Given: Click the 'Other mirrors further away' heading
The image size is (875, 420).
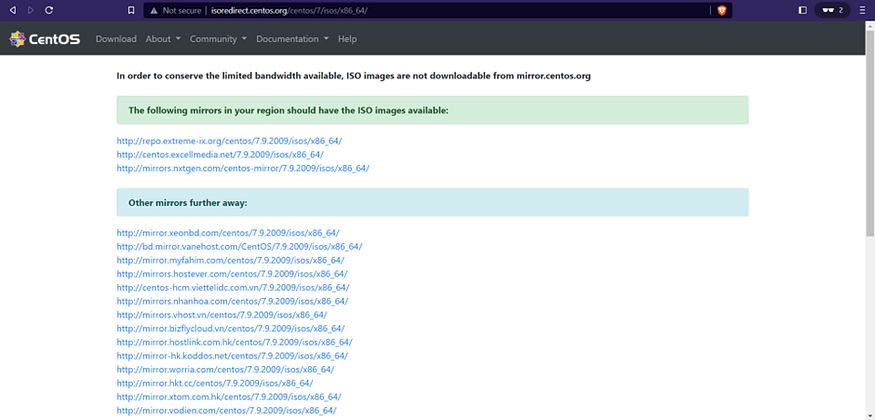Looking at the screenshot, I should (188, 202).
